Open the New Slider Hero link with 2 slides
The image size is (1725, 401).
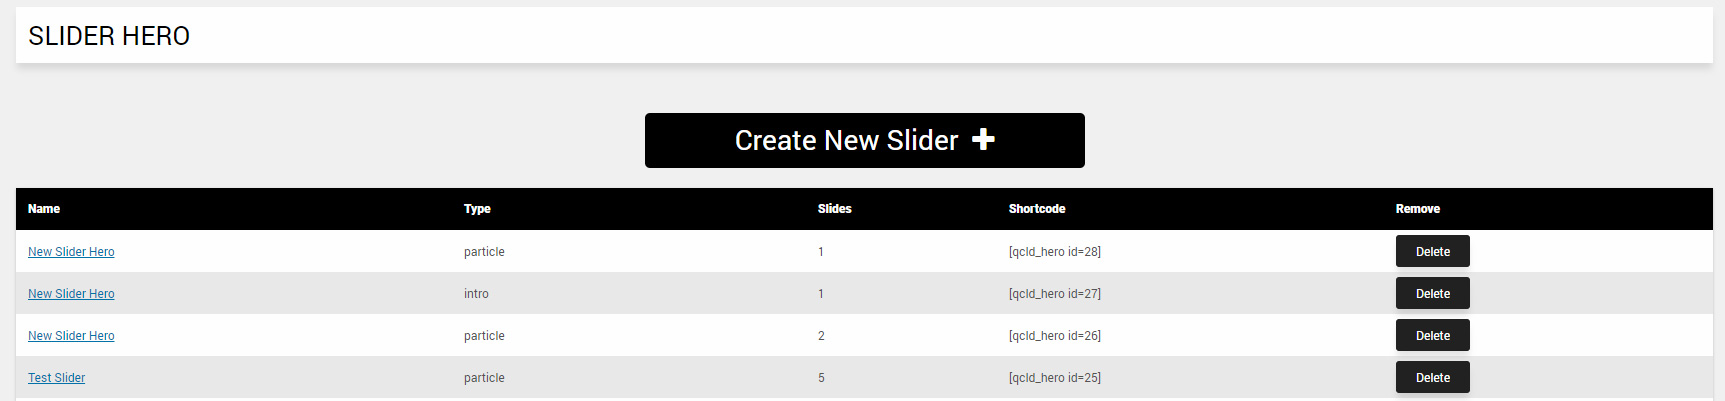coord(71,336)
